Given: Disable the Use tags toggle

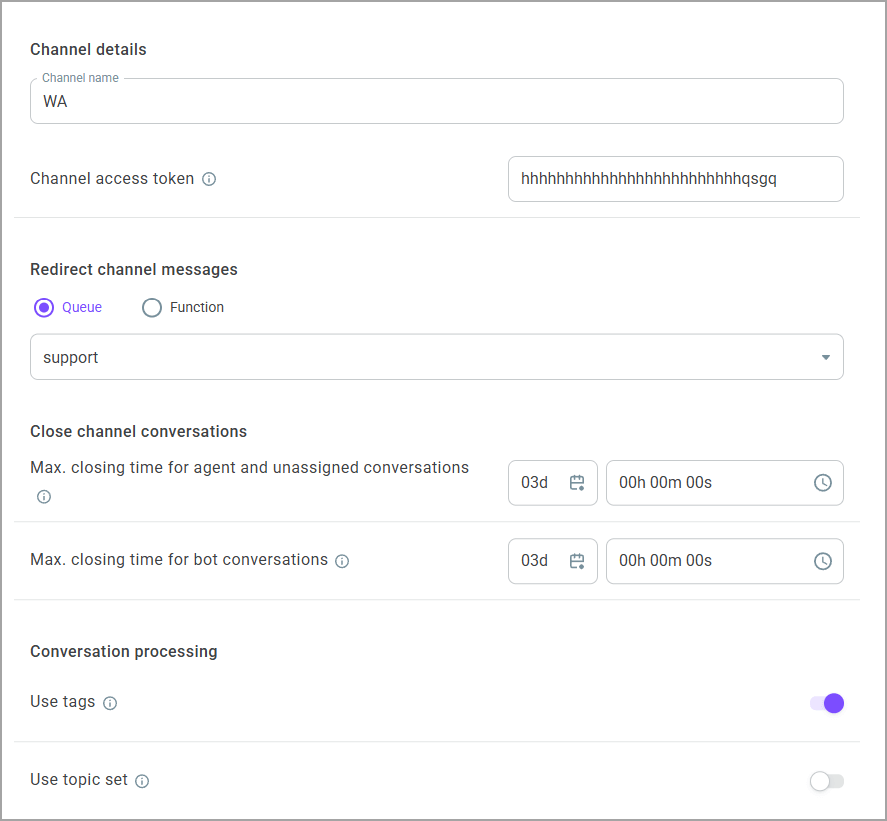Looking at the screenshot, I should 826,703.
